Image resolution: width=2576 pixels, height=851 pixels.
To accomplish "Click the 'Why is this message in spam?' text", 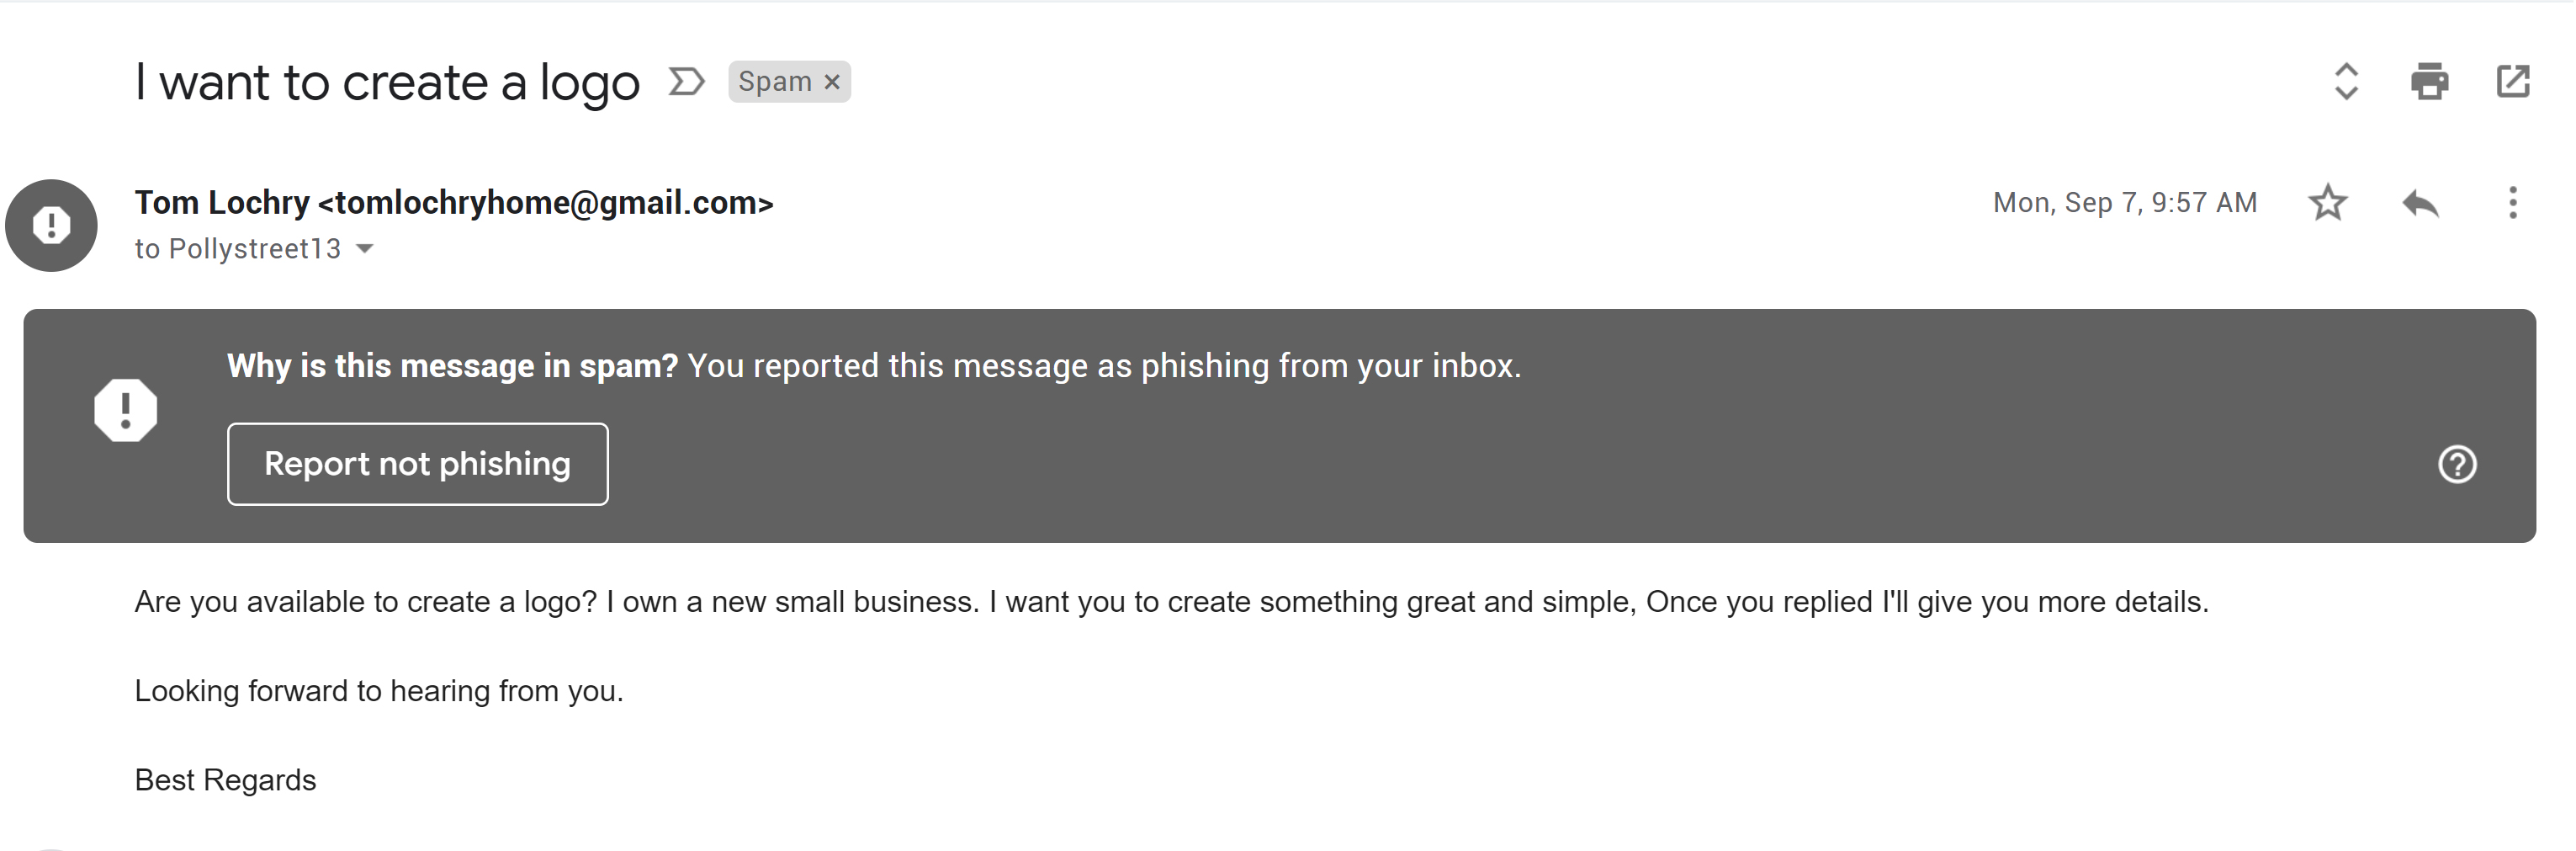I will point(452,366).
